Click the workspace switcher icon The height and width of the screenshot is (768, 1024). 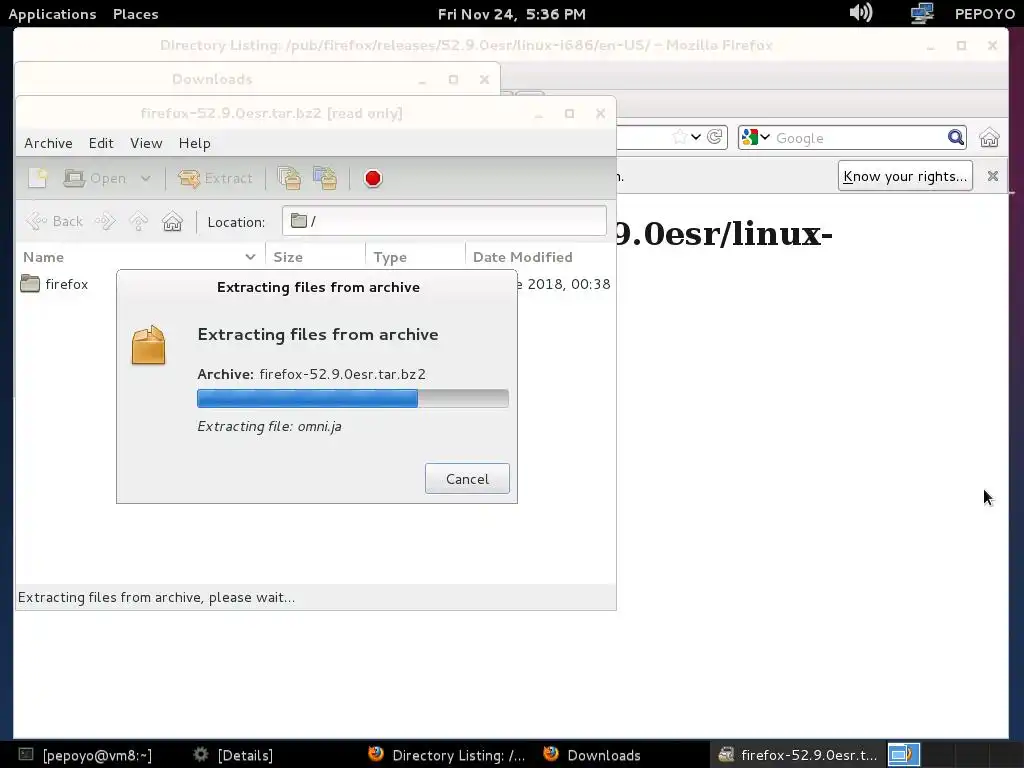click(903, 755)
